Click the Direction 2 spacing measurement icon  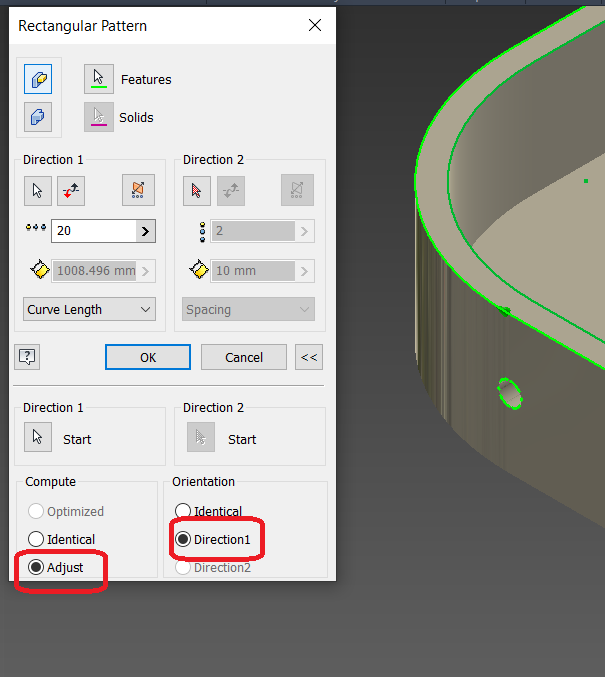tap(199, 270)
